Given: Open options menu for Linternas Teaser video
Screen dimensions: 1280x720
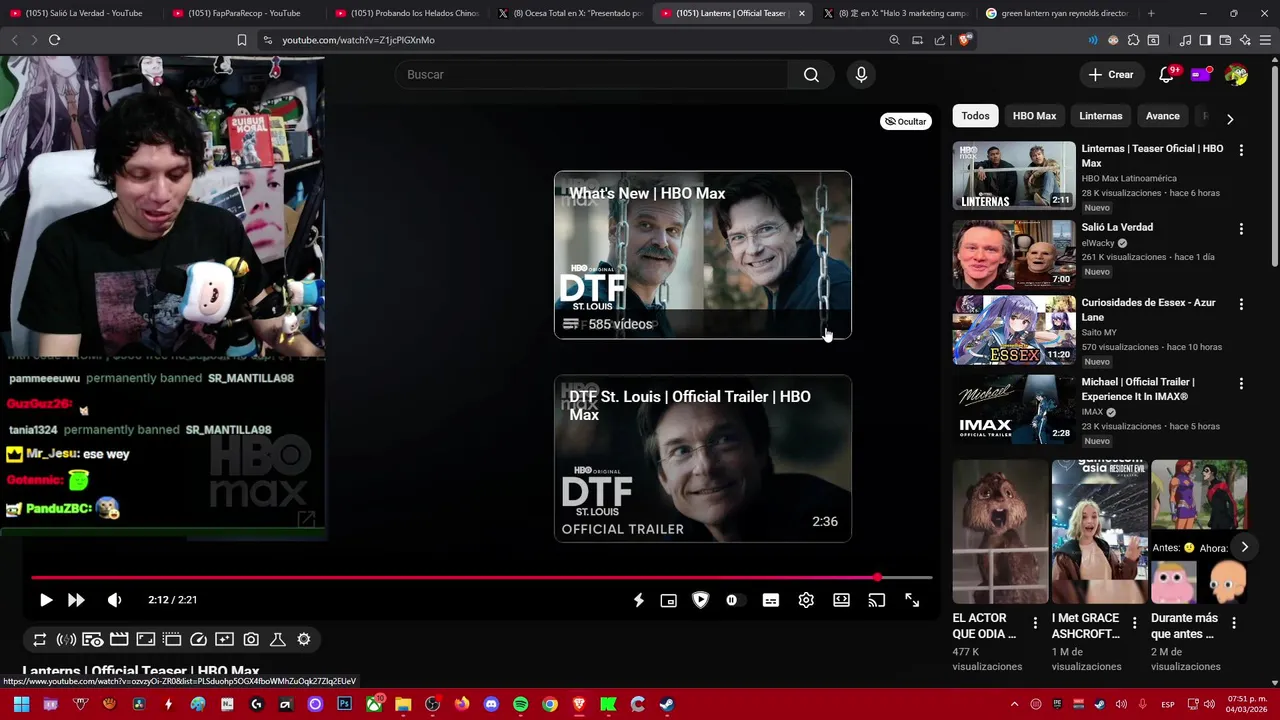Looking at the screenshot, I should point(1241,150).
